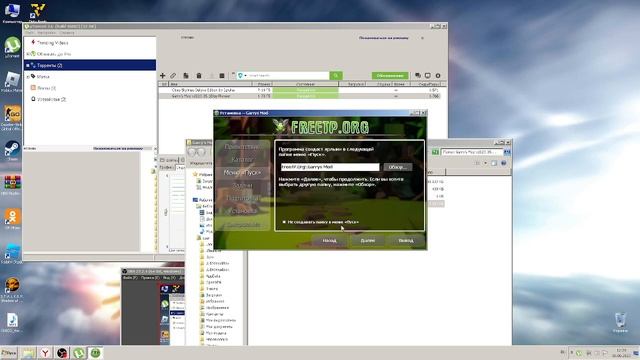This screenshot has width=640, height=360.
Task: Open the Компьютер desktop icon
Action: click(11, 12)
